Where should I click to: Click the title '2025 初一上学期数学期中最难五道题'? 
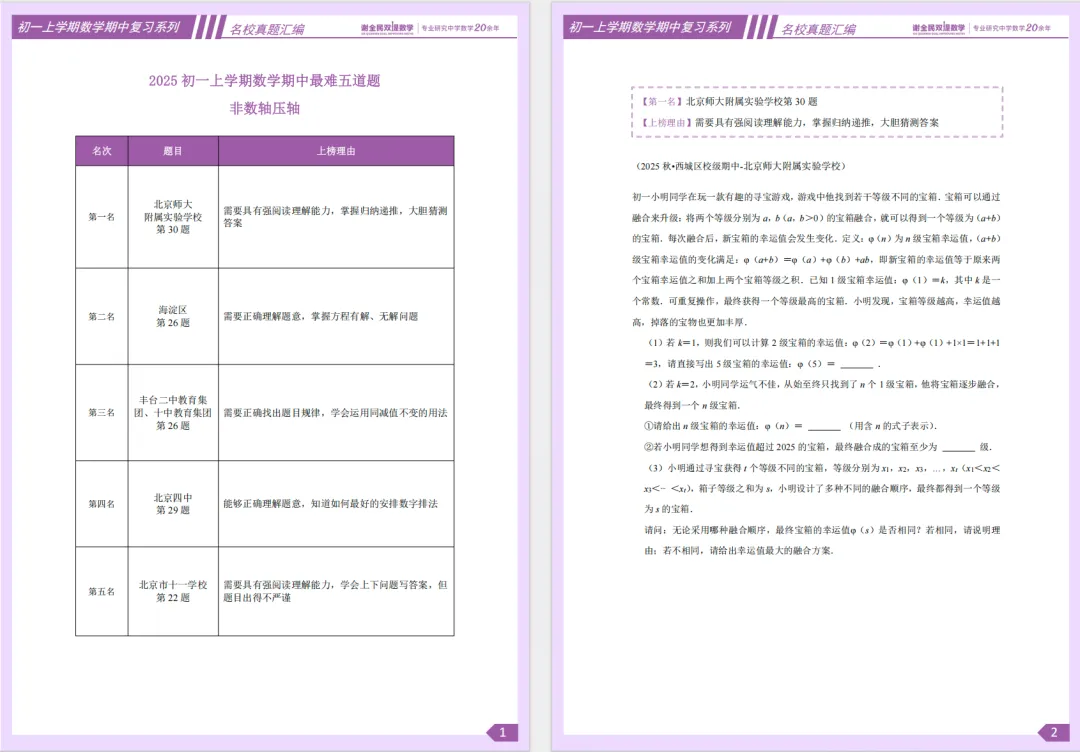(264, 81)
